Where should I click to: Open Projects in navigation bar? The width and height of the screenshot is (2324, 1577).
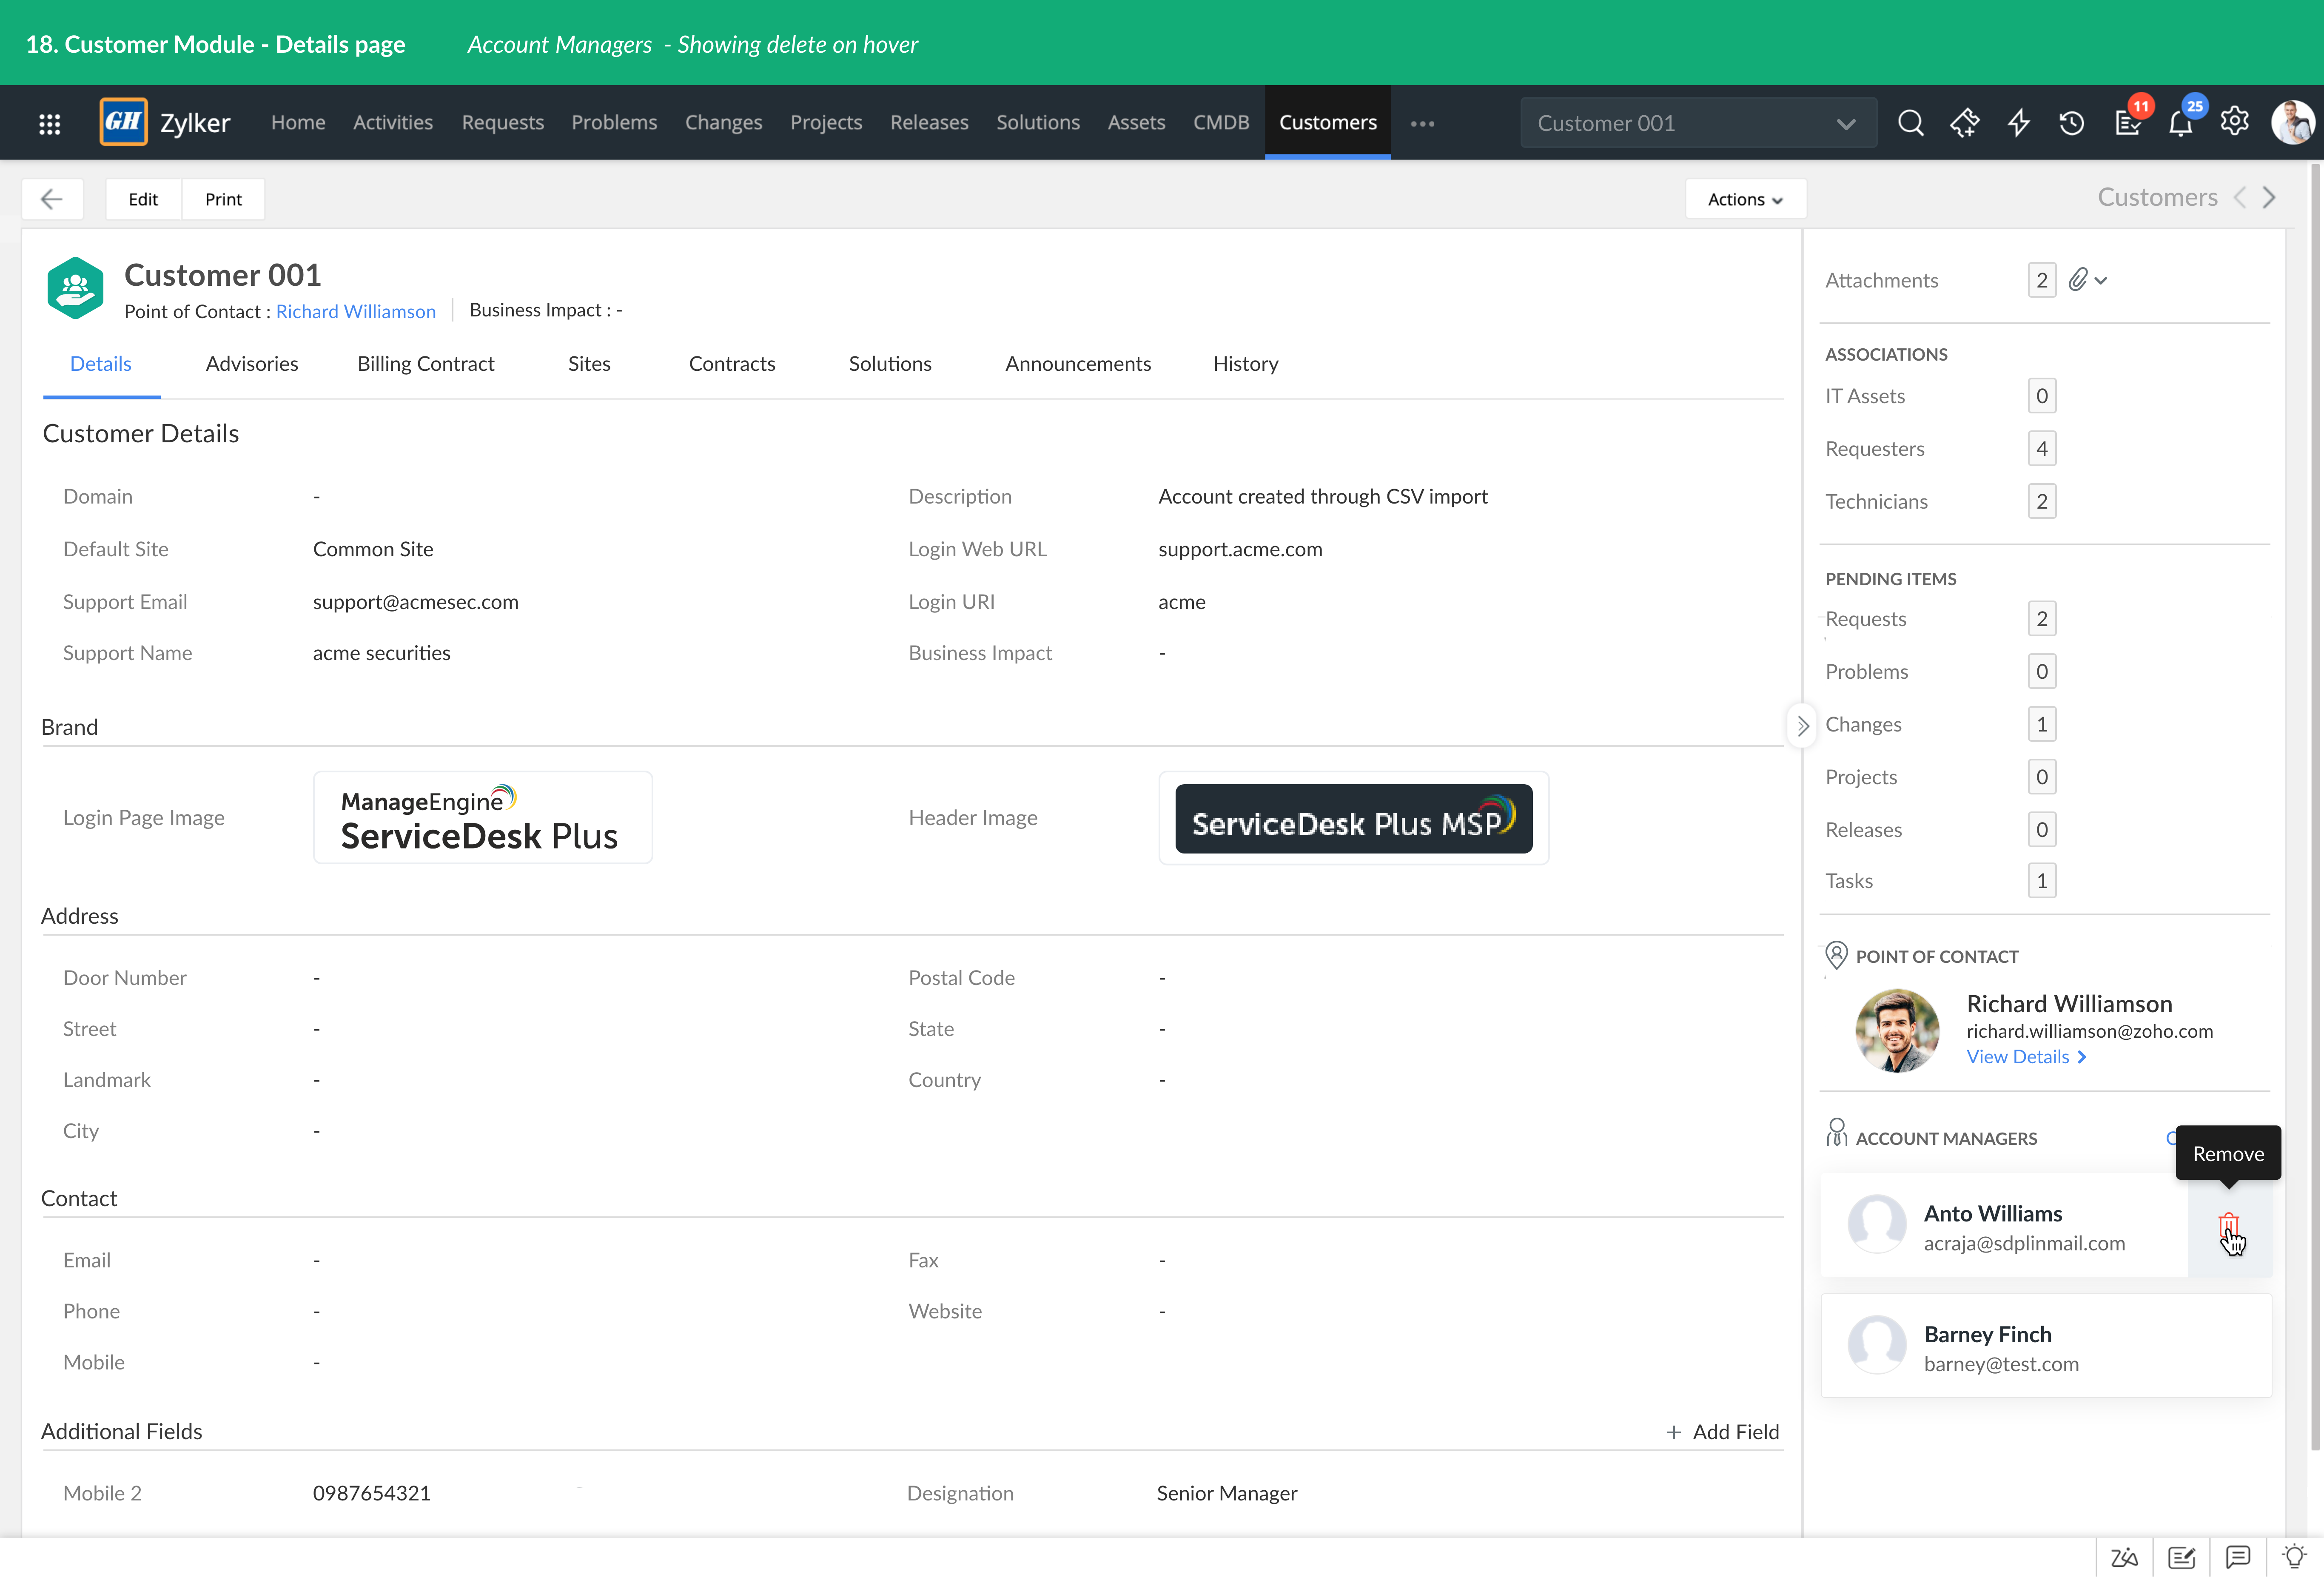(826, 122)
